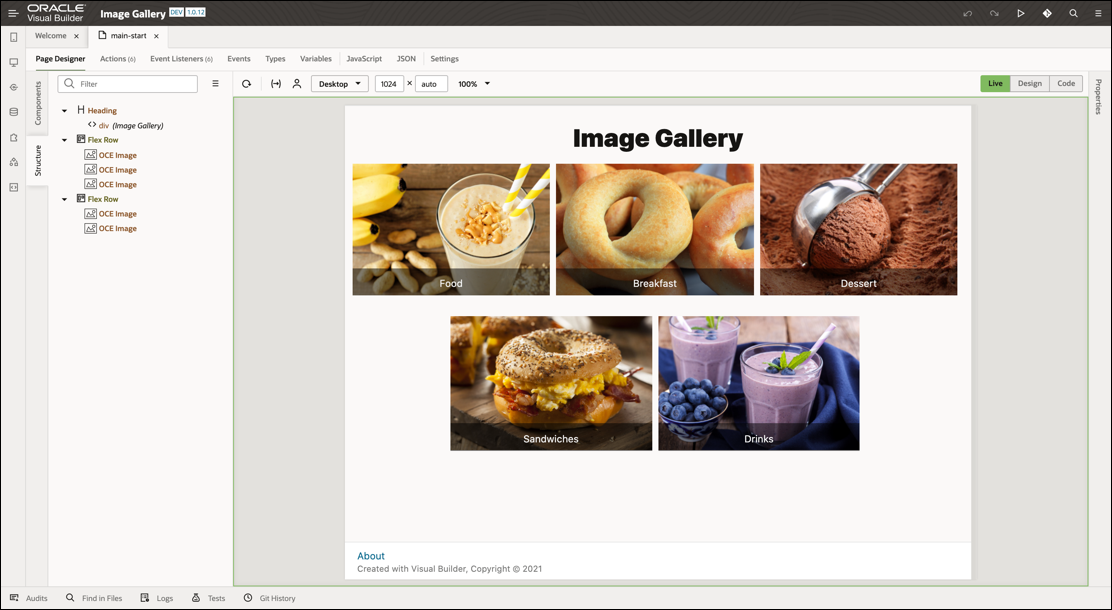
Task: Click the Redo icon in the header
Action: pyautogui.click(x=993, y=13)
